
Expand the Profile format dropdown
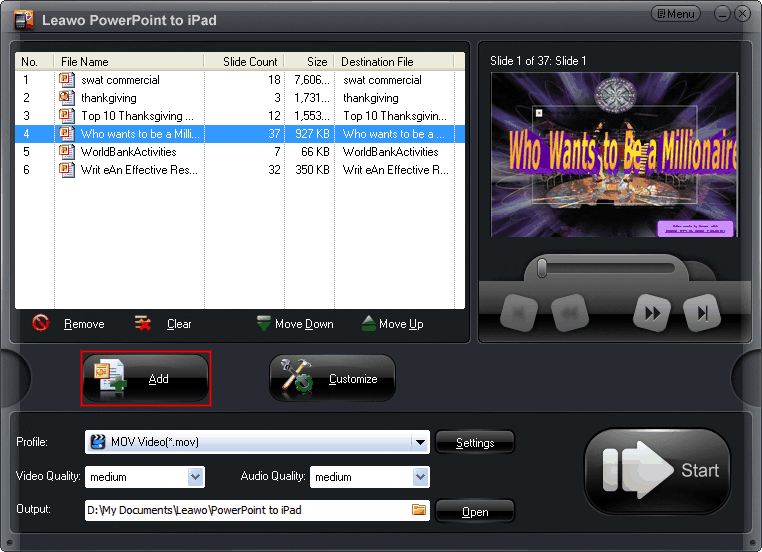pos(420,442)
